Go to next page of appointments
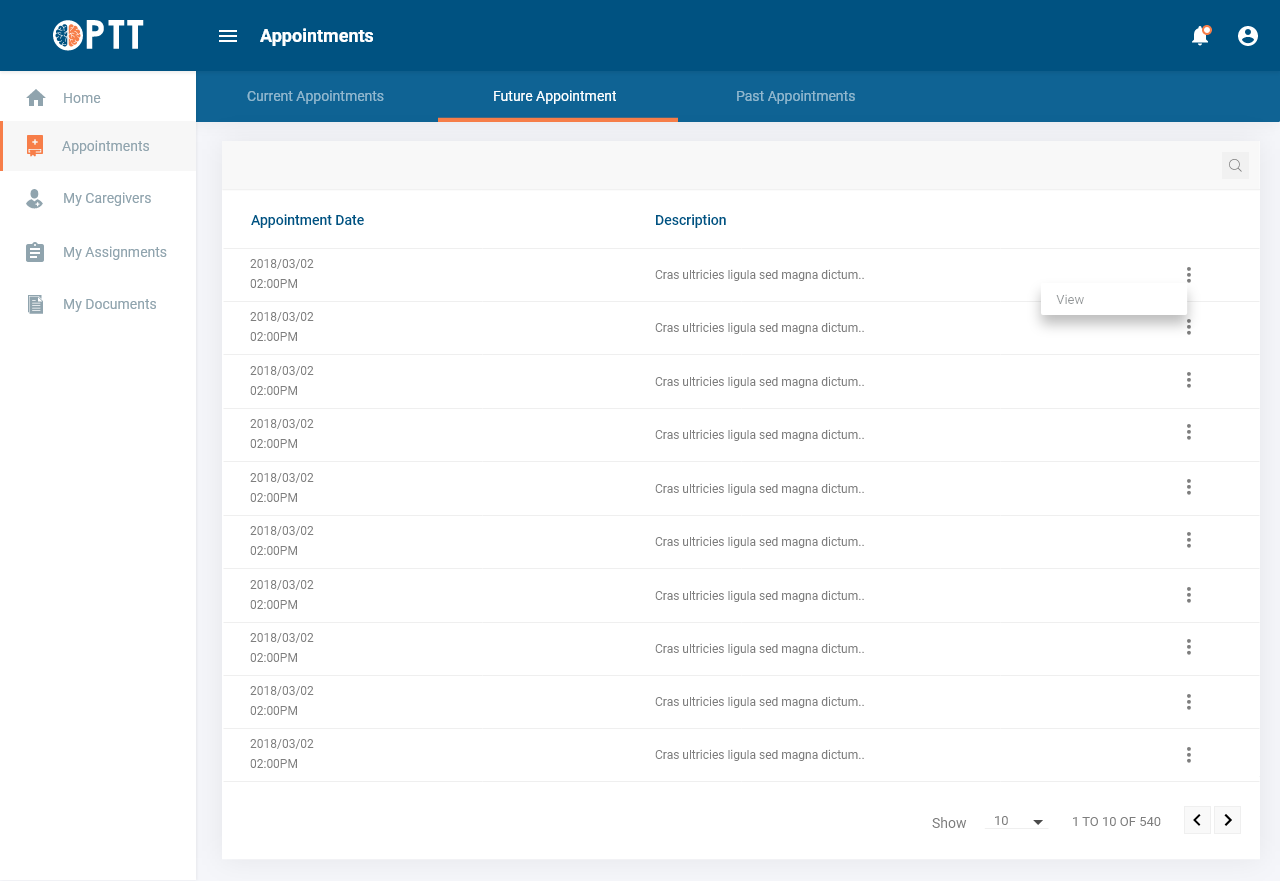This screenshot has height=881, width=1280. (x=1228, y=820)
